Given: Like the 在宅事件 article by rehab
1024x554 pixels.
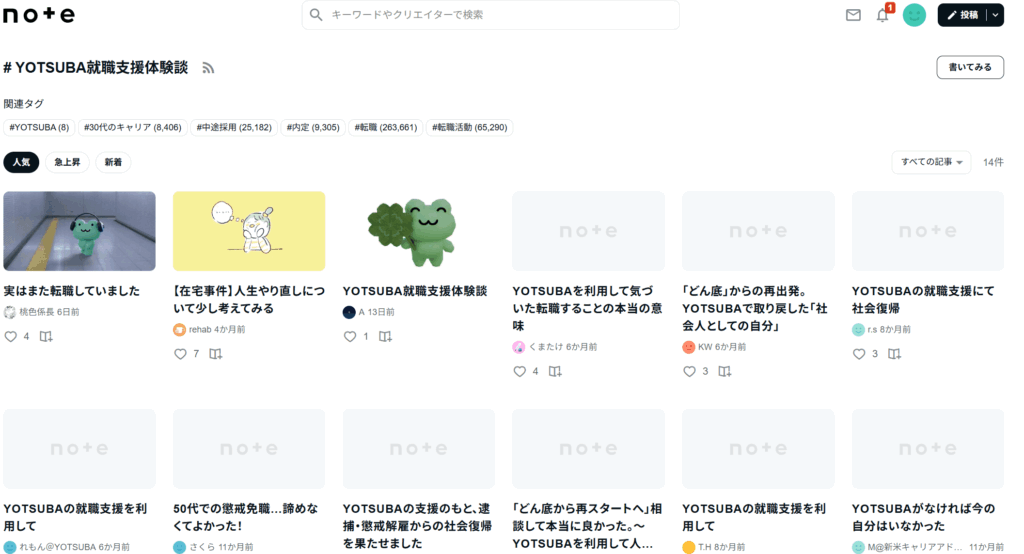Looking at the screenshot, I should [x=180, y=354].
